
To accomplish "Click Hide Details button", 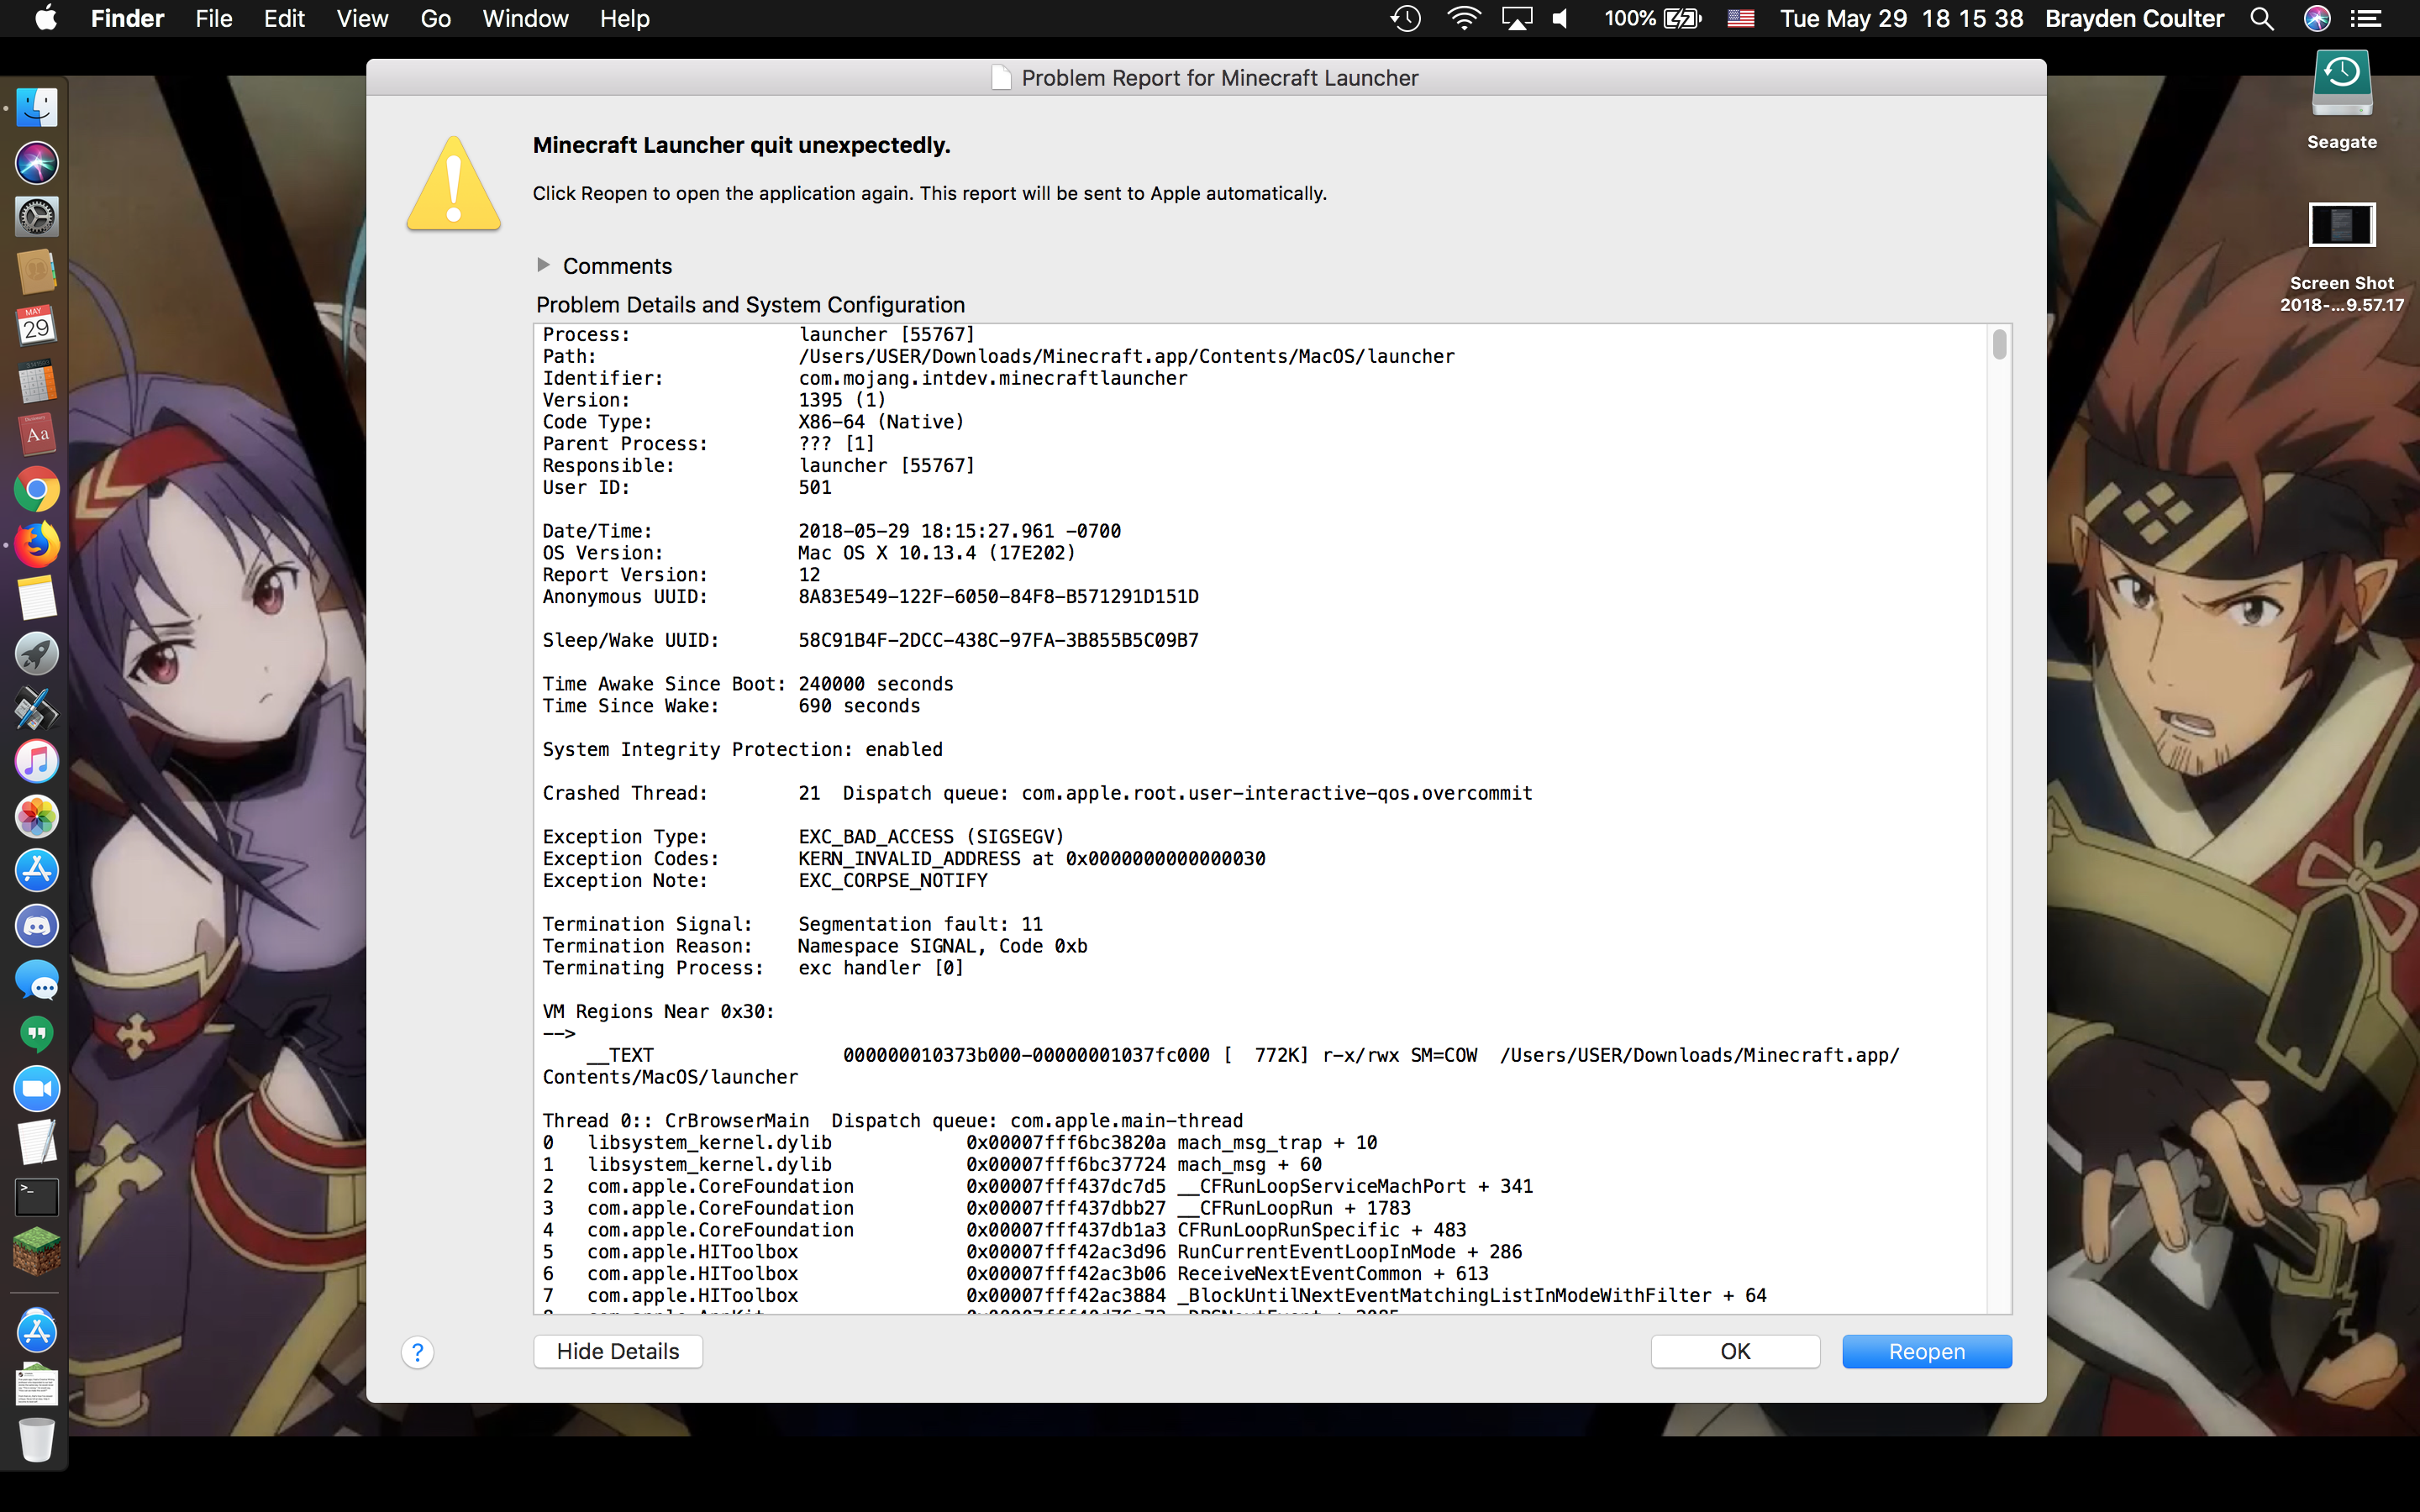I will [x=617, y=1351].
